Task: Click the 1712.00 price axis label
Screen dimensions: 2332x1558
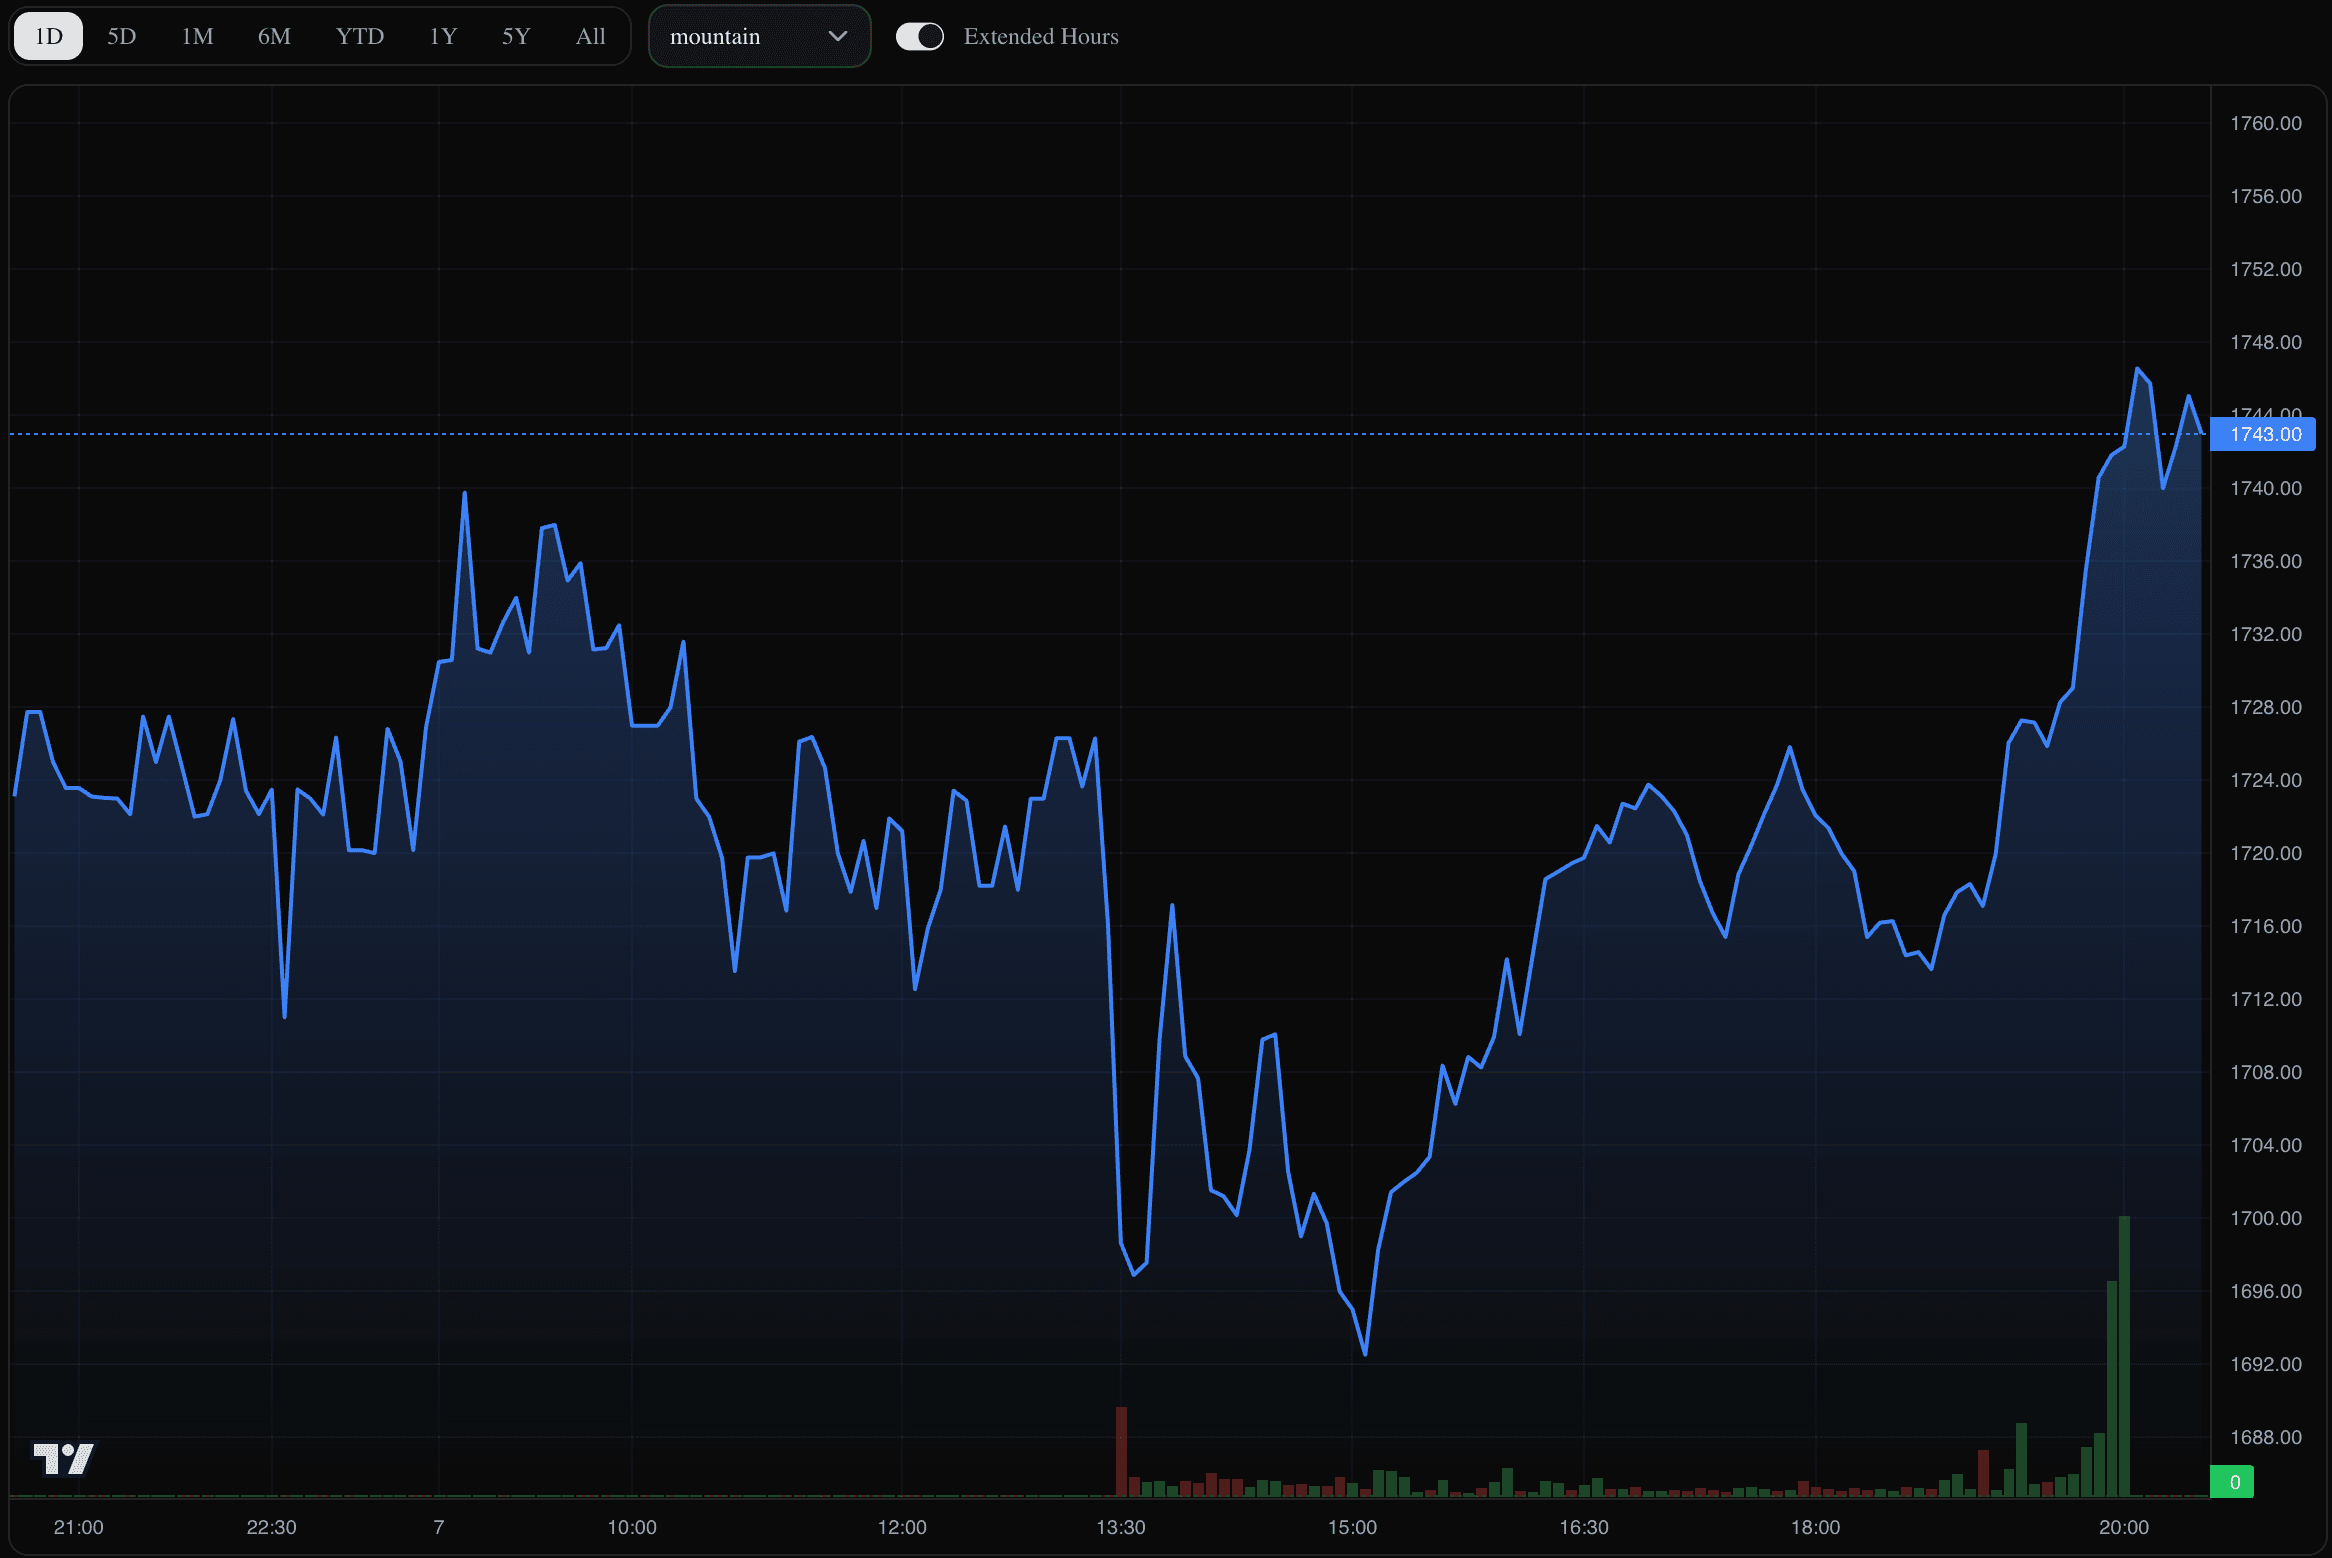Action: (2266, 999)
